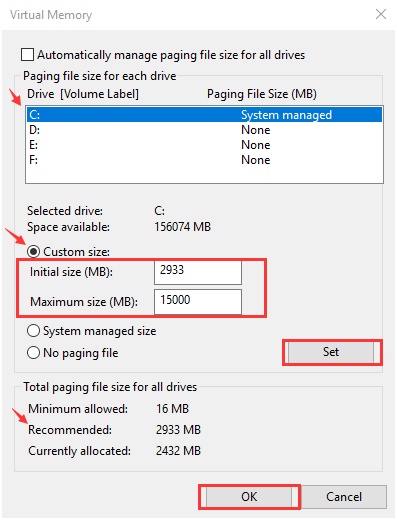Click the Set button
The width and height of the screenshot is (397, 520).
331,352
